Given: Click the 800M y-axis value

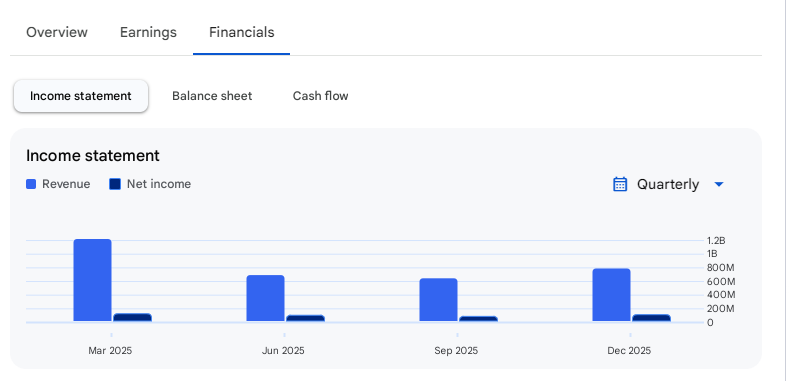Looking at the screenshot, I should (x=721, y=267).
